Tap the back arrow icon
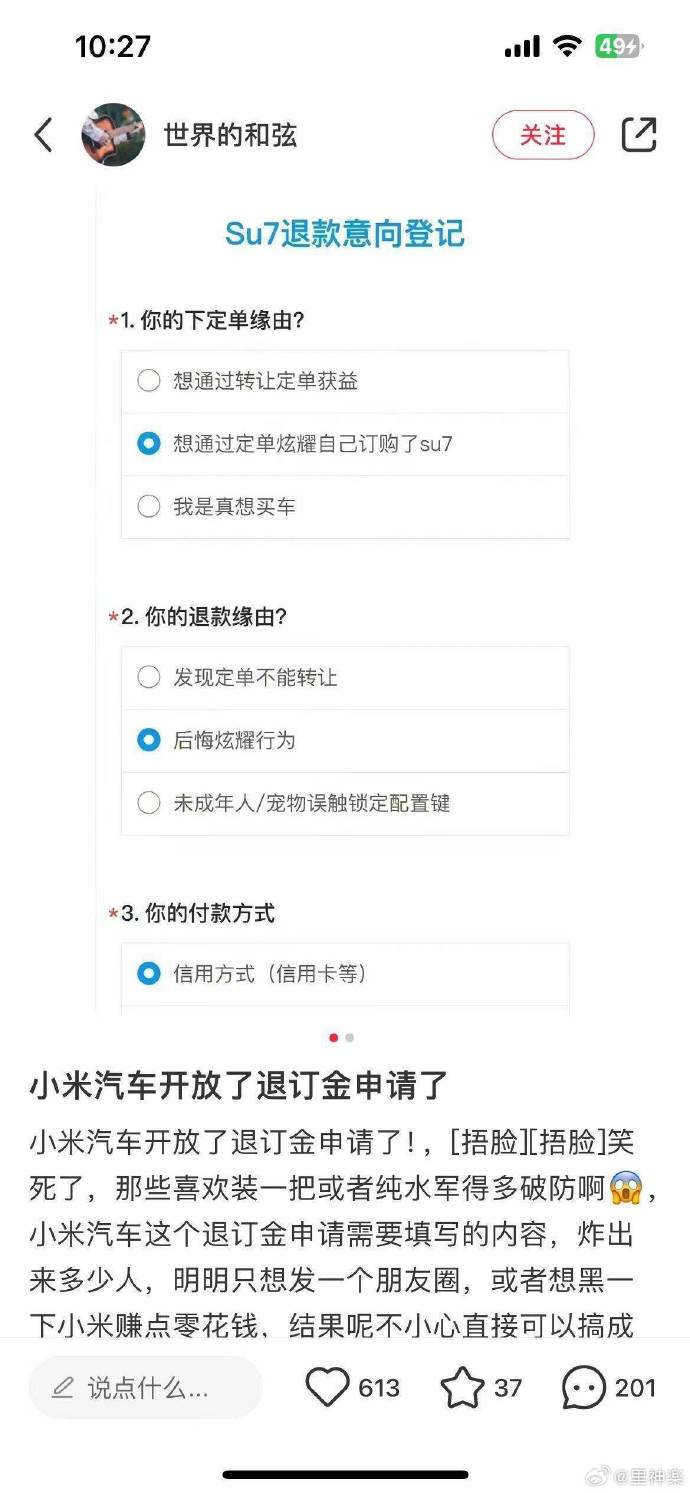The width and height of the screenshot is (690, 1493). click(43, 135)
